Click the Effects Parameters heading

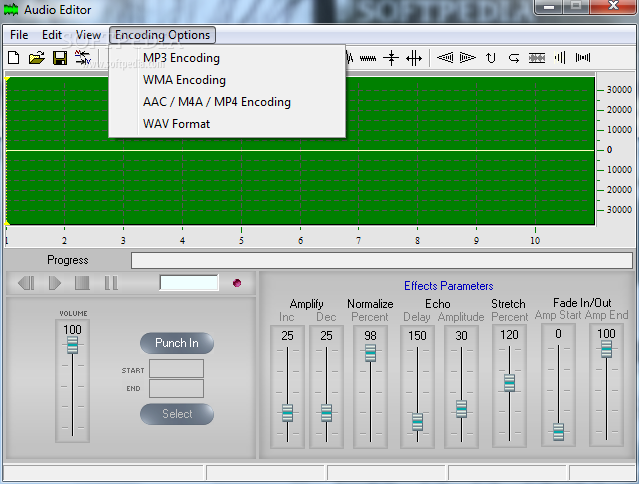pos(448,286)
